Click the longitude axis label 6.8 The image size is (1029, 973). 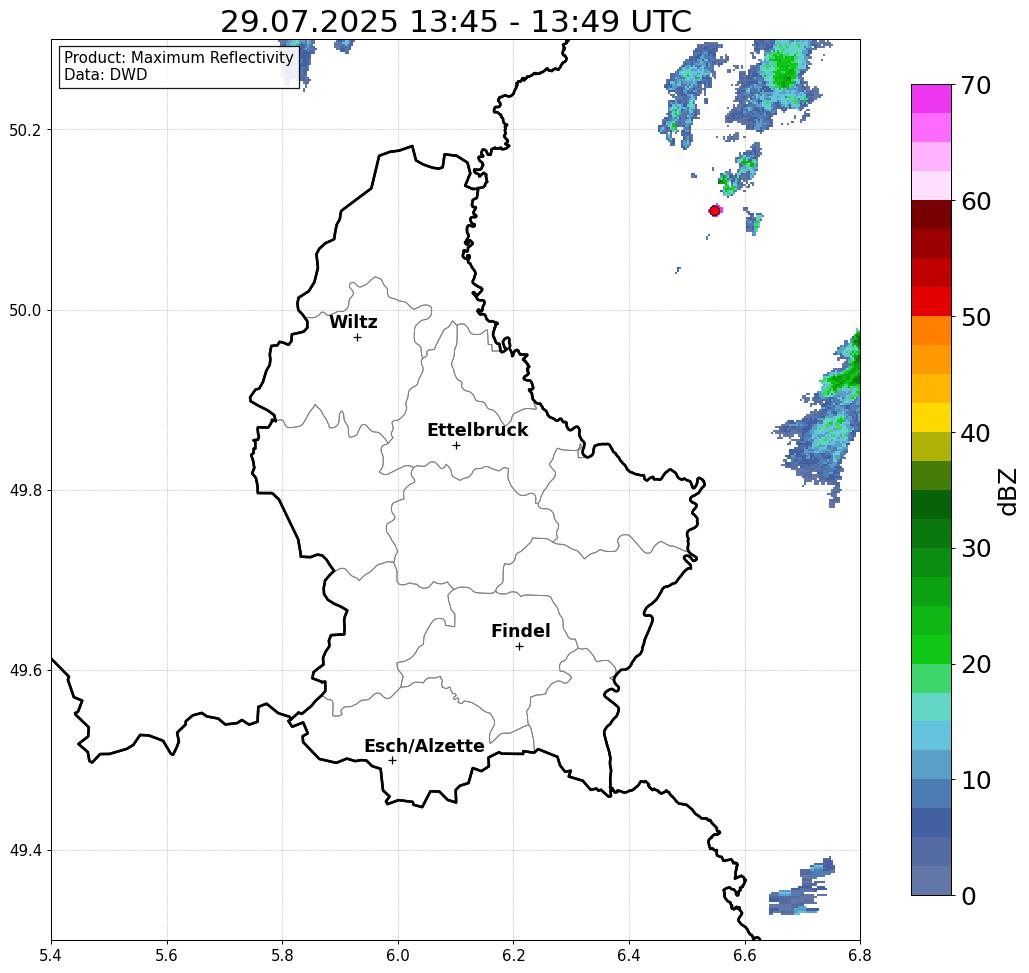(860, 955)
